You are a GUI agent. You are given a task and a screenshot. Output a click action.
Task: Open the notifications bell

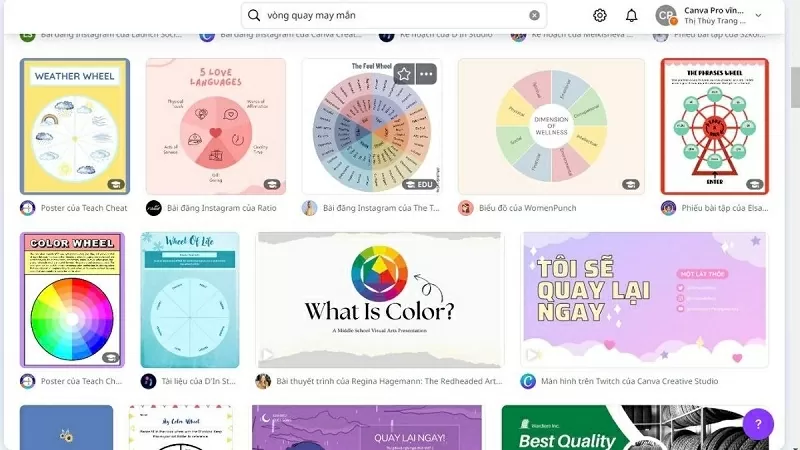(632, 15)
